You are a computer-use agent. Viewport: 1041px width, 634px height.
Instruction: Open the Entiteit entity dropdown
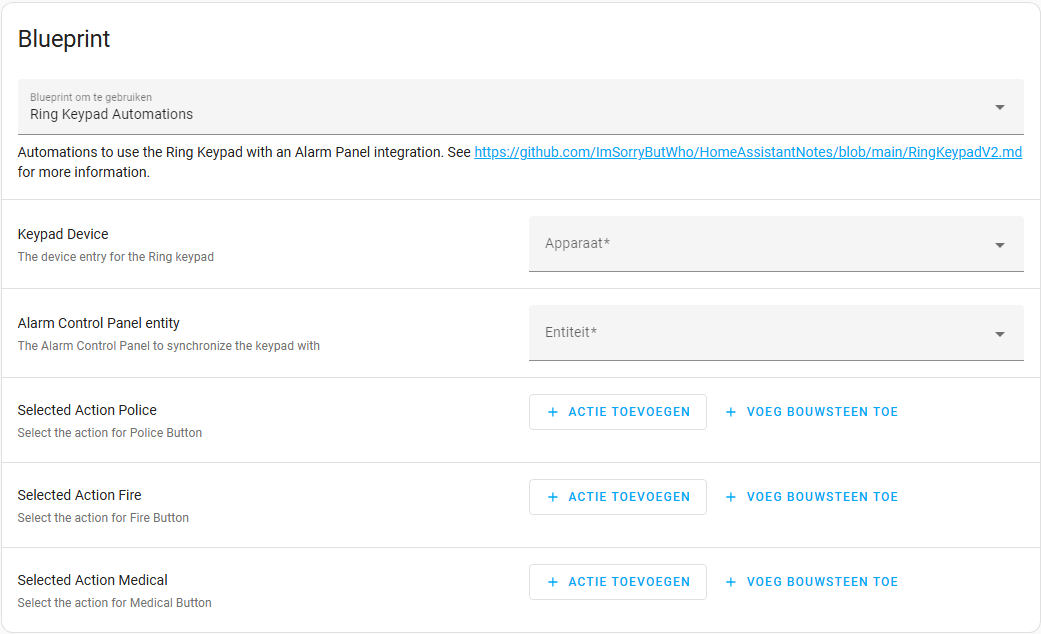coord(776,333)
